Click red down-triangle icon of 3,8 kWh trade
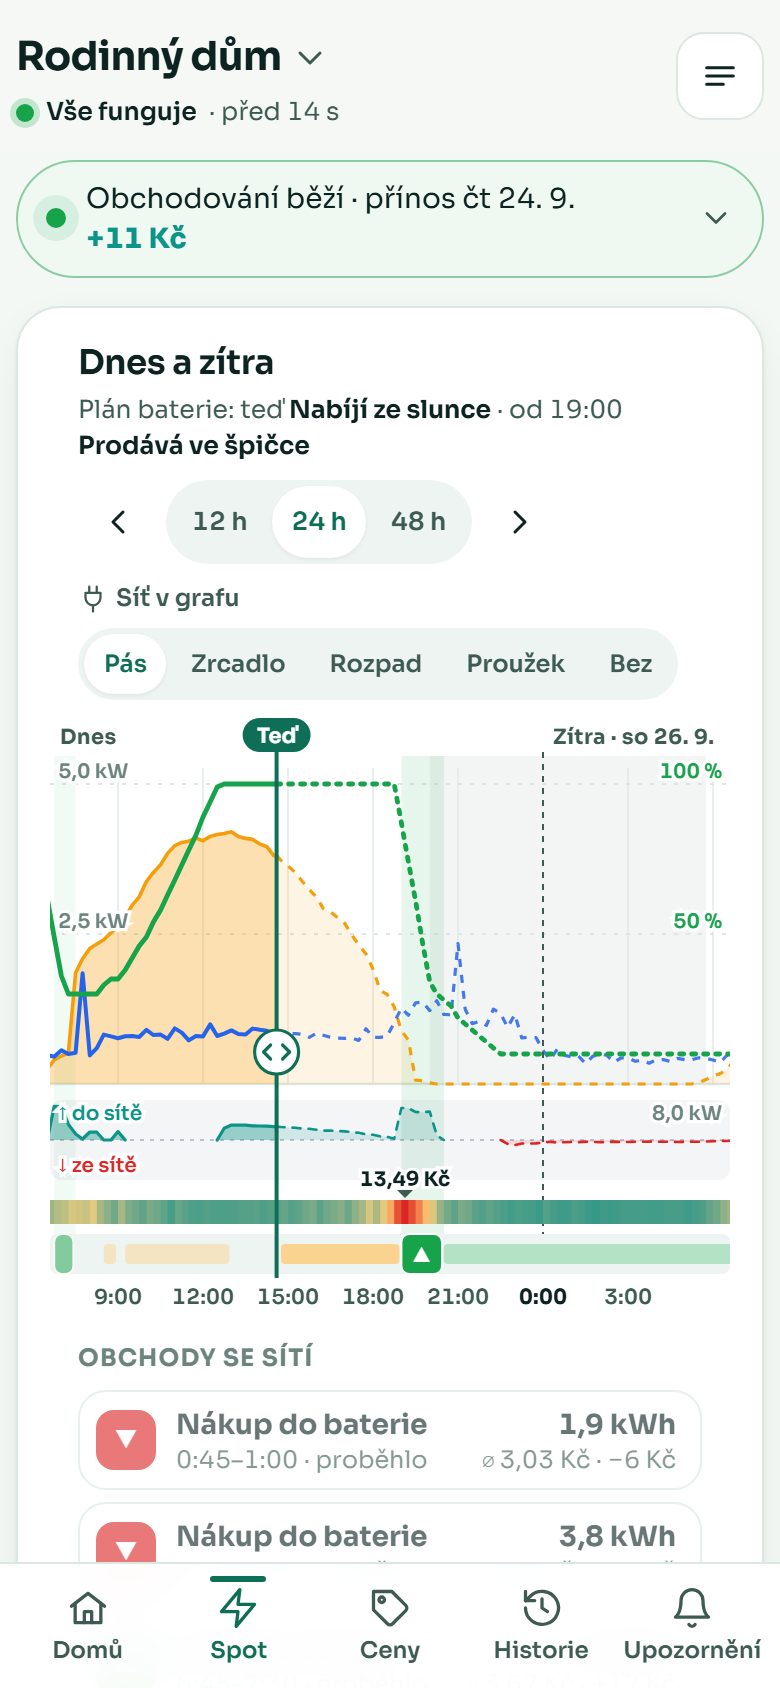This screenshot has width=780, height=1688. [126, 1543]
